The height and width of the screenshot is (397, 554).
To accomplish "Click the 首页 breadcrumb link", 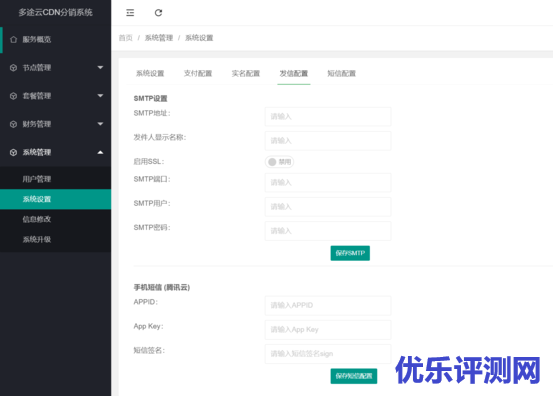I will (x=126, y=38).
